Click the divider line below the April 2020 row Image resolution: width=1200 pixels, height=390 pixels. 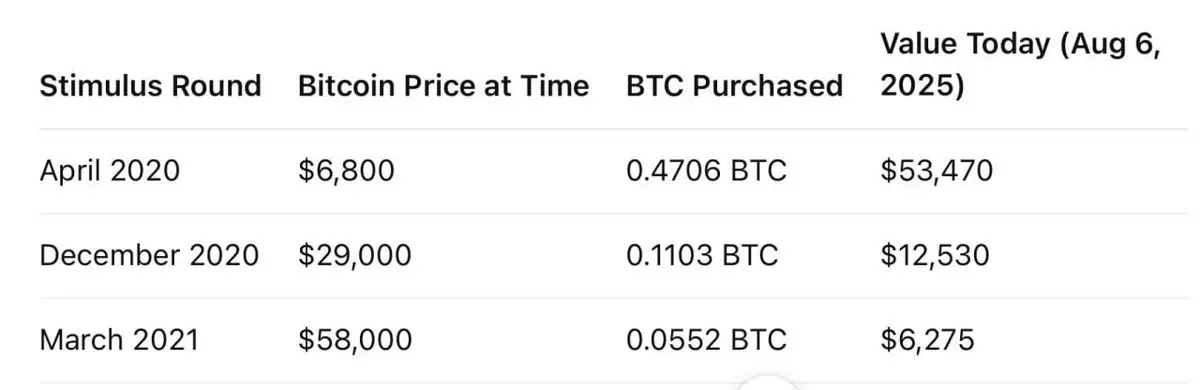pos(600,213)
